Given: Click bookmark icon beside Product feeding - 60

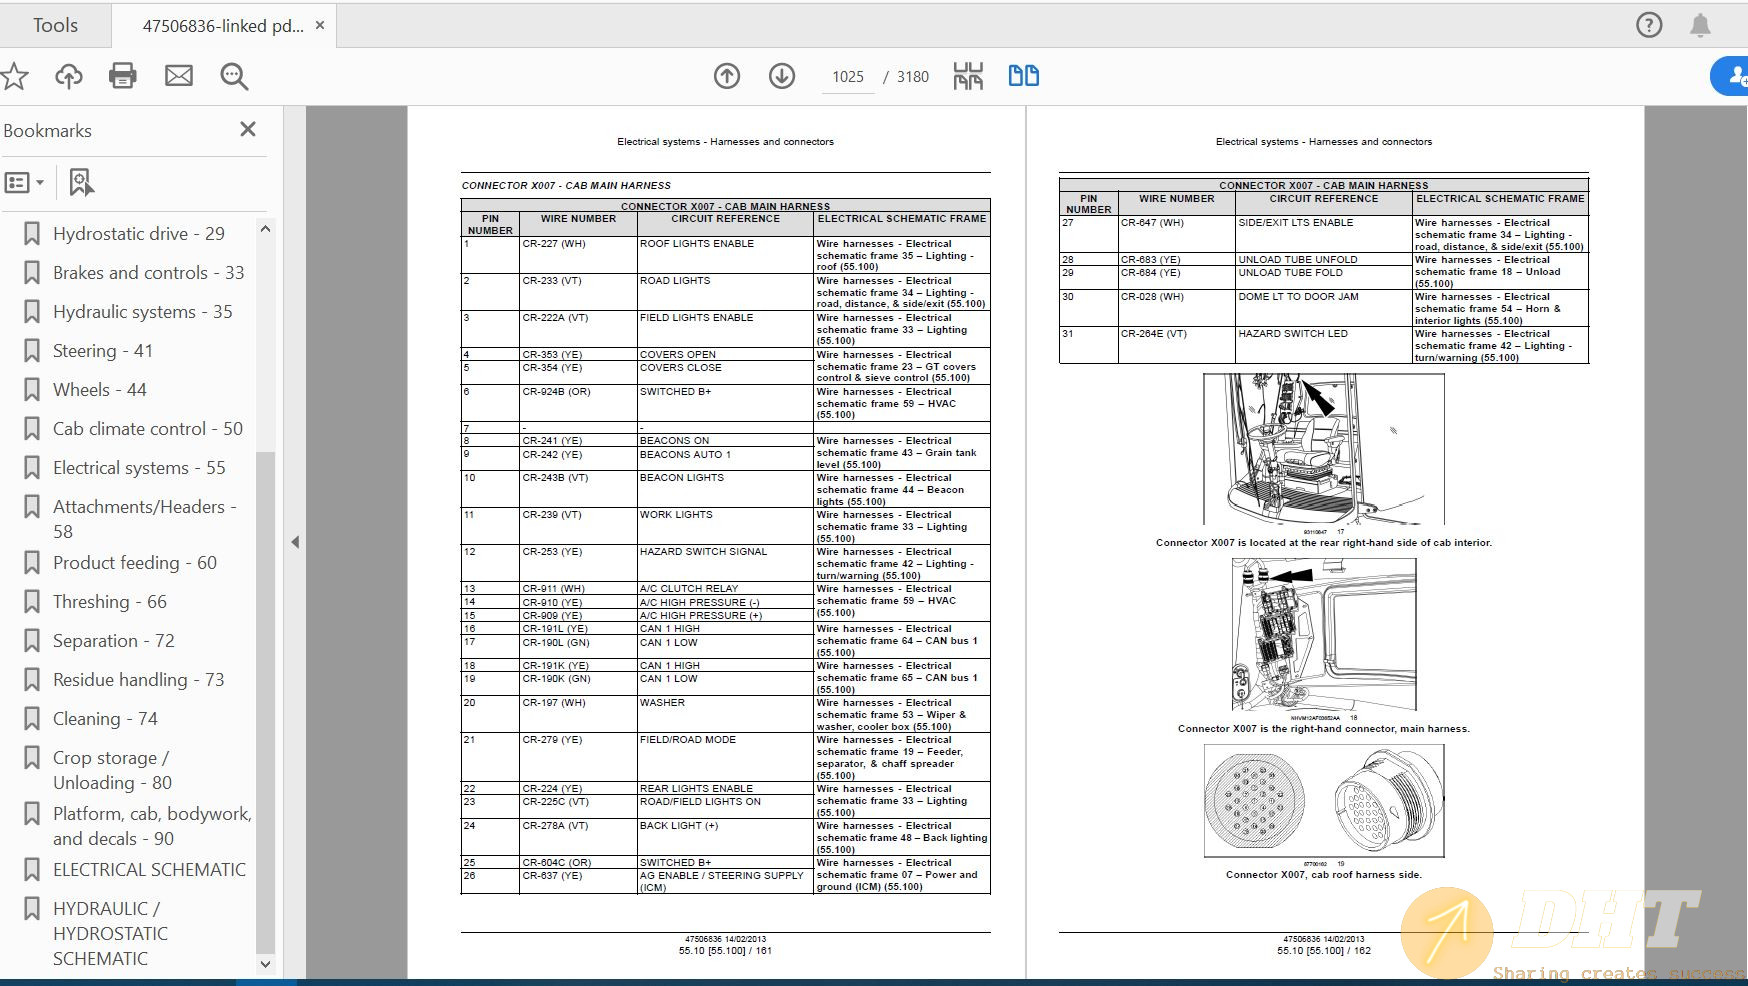Looking at the screenshot, I should (x=32, y=562).
